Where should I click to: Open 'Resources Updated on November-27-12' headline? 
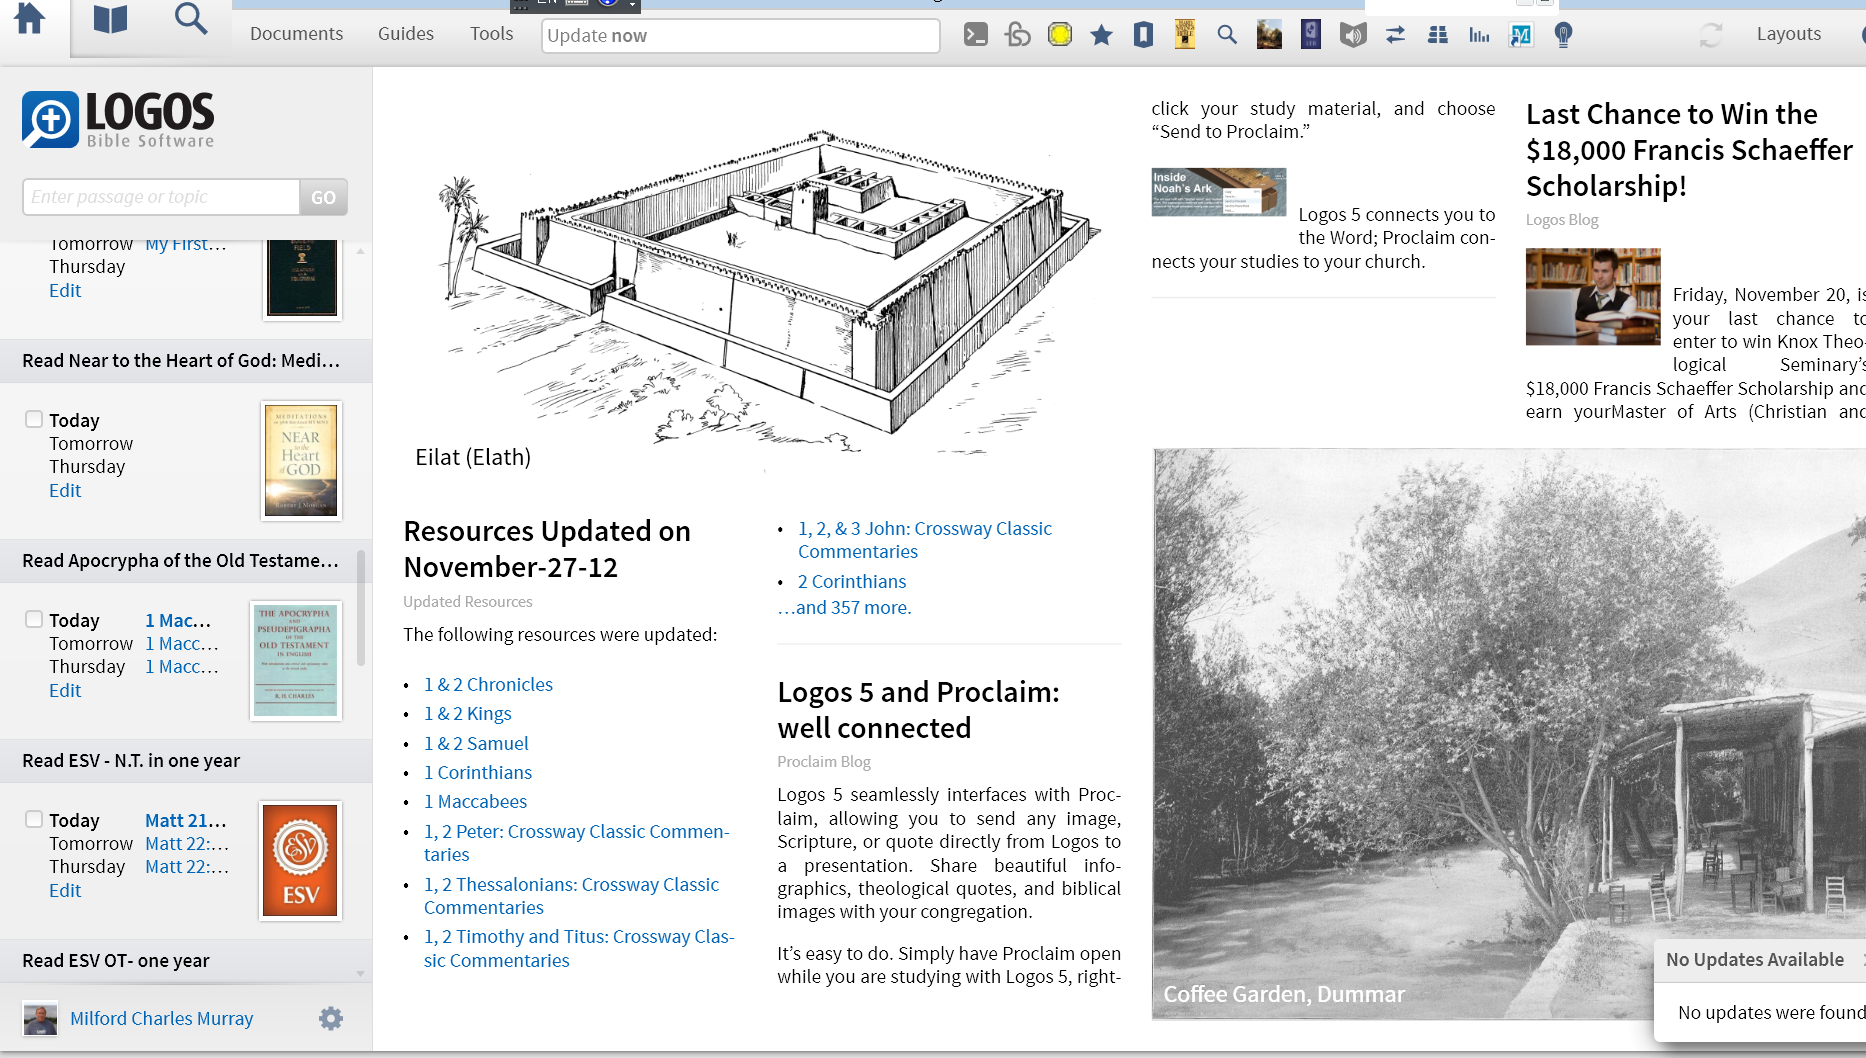click(x=547, y=549)
